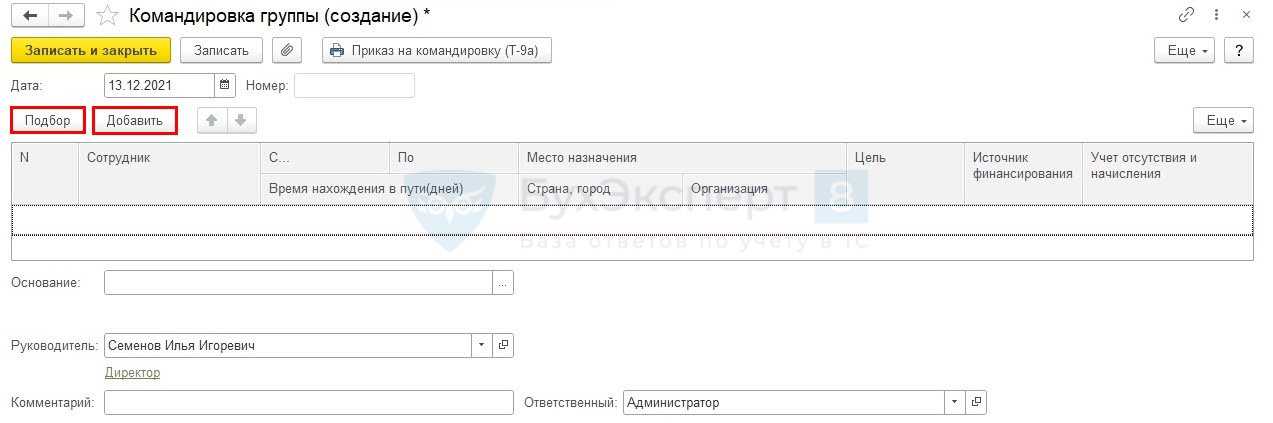Screen dimensions: 1273x423
Task: Click Ответственный field with Администратор
Action: pos(784,402)
